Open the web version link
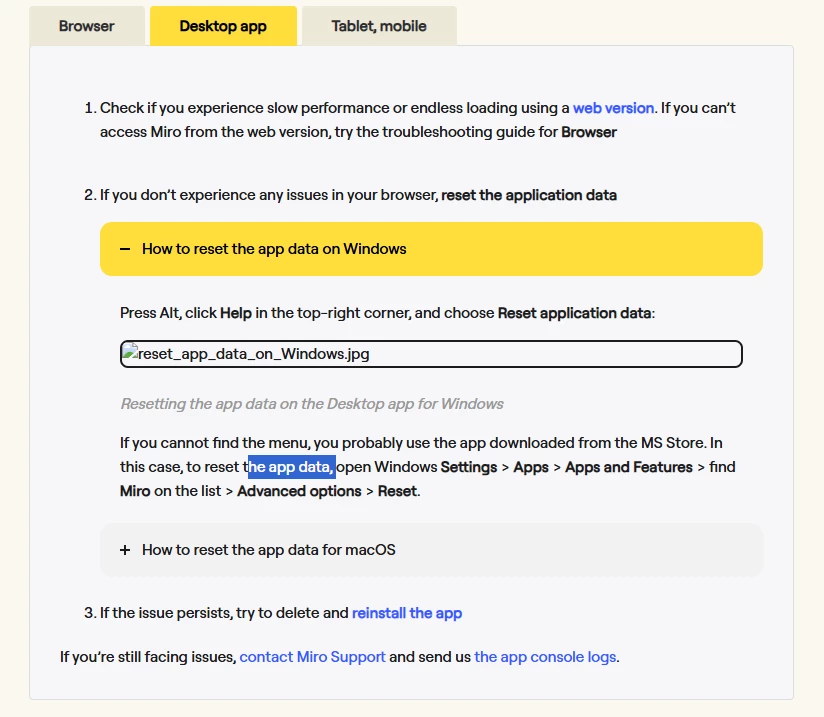This screenshot has width=824, height=717. pyautogui.click(x=613, y=108)
